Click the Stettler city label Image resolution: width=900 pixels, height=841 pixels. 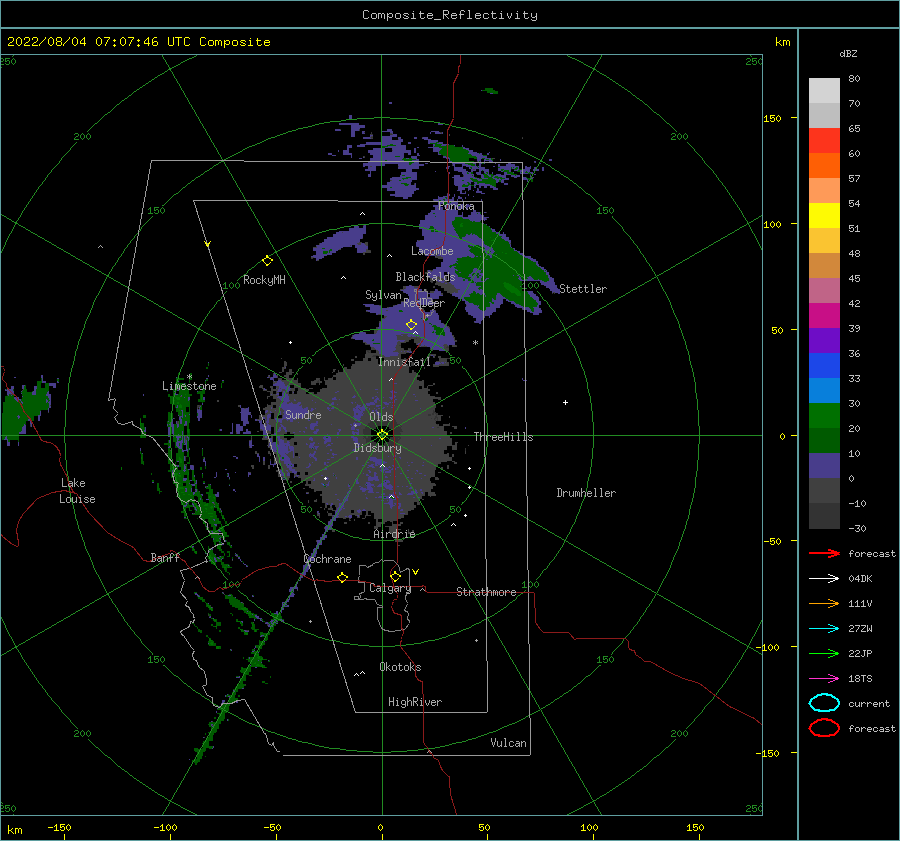tap(583, 289)
